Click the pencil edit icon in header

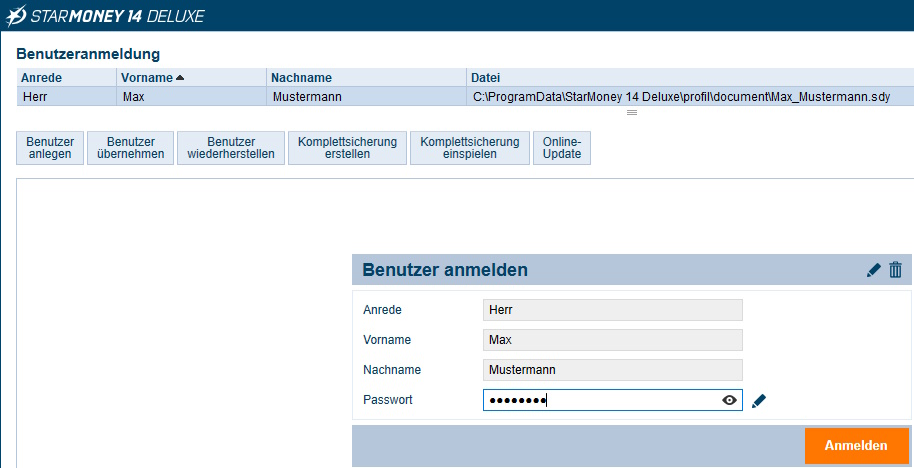coord(874,270)
